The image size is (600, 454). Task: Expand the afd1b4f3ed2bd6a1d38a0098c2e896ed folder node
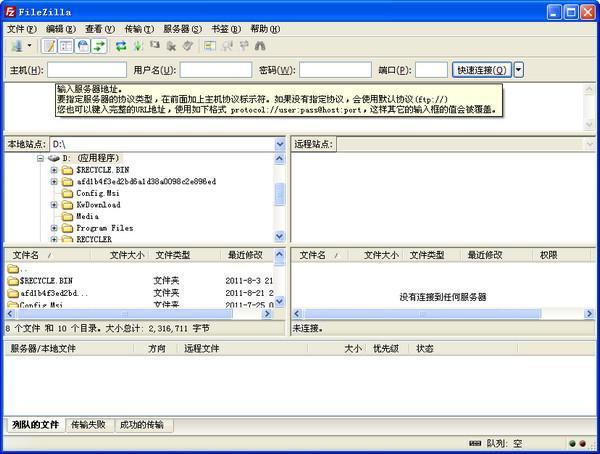[x=54, y=181]
